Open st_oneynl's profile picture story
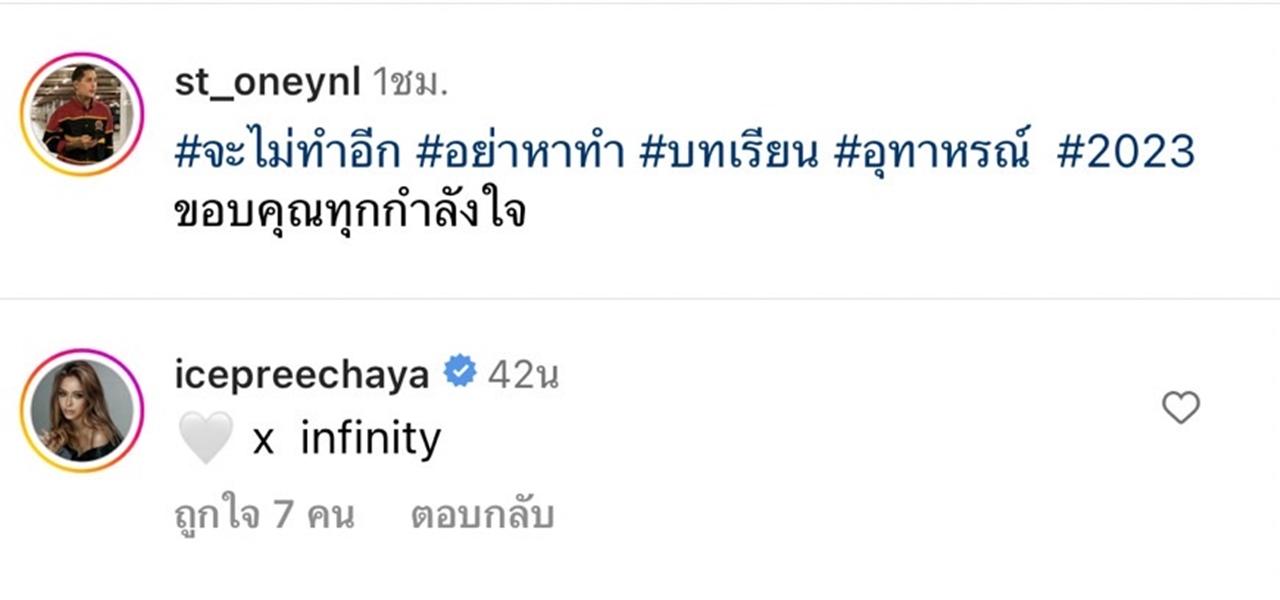This screenshot has width=1280, height=600. click(82, 114)
